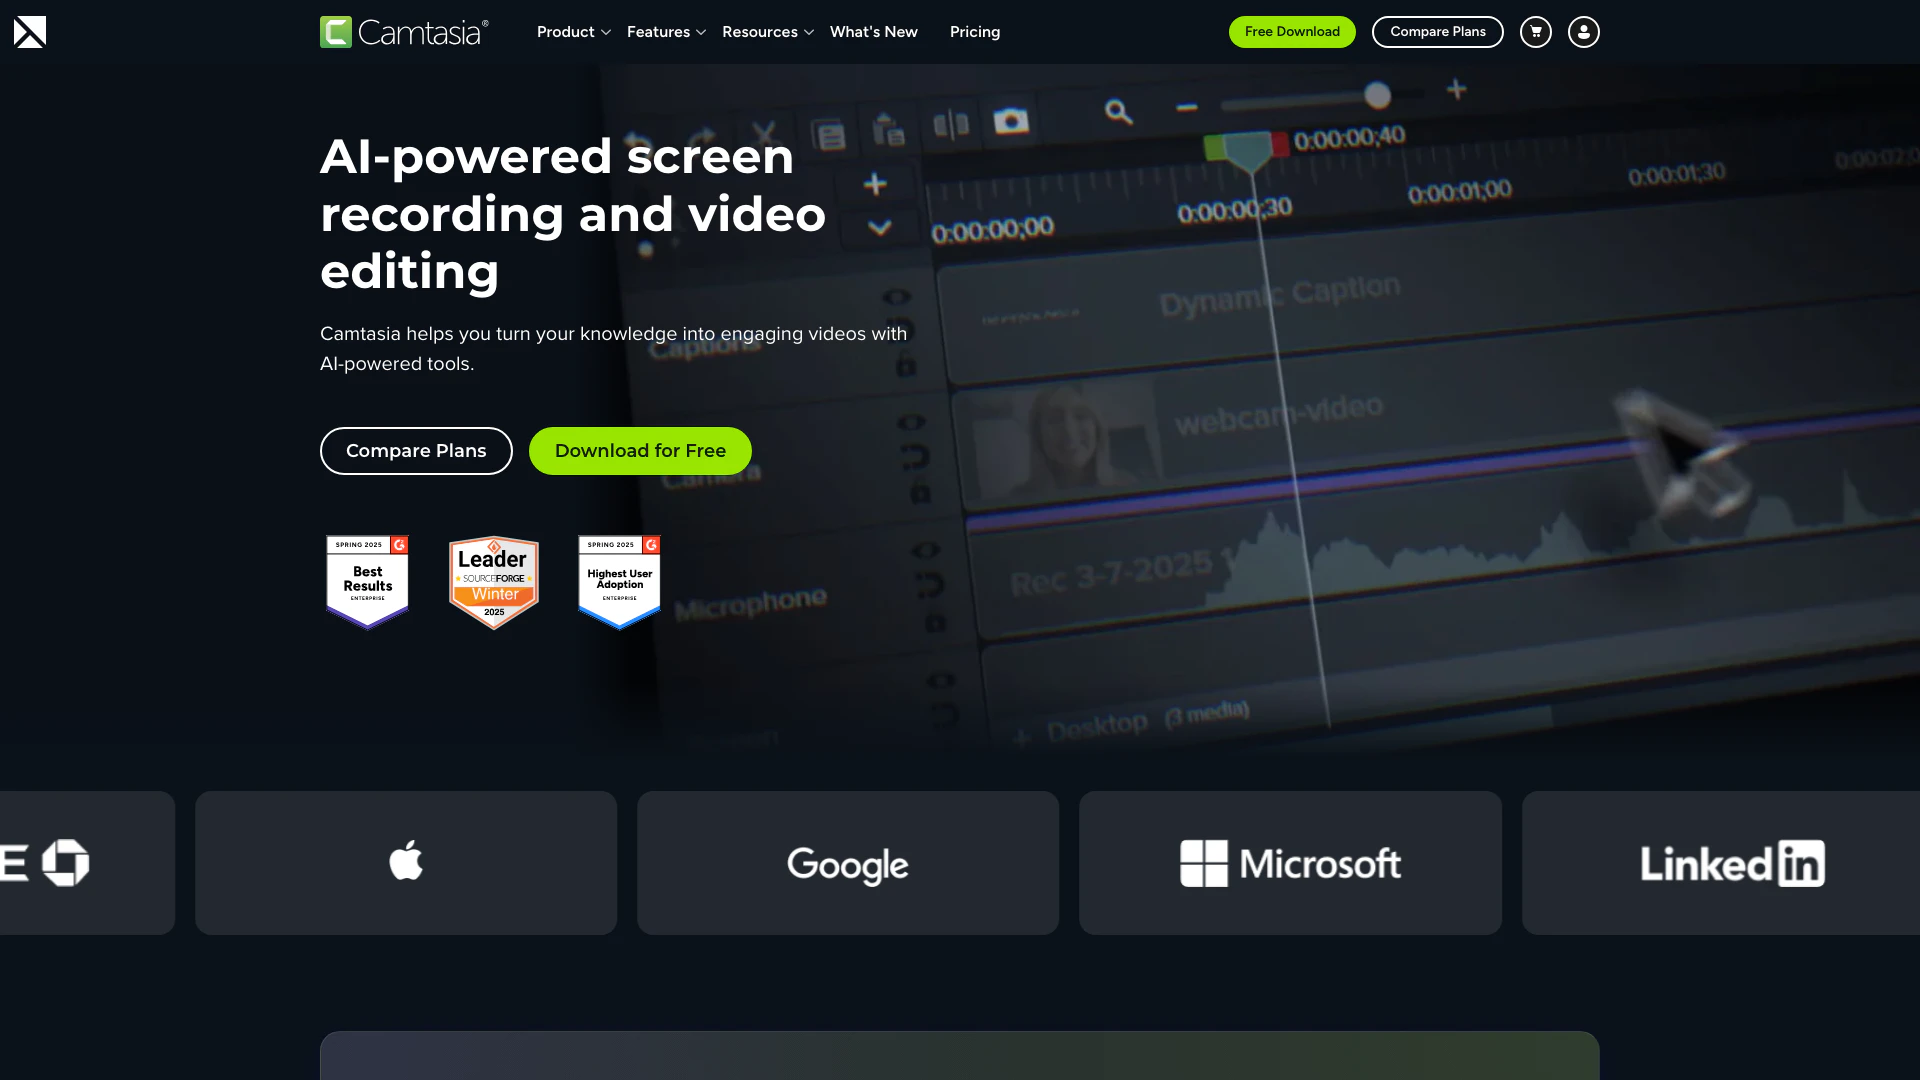Click the Download for Free button
The height and width of the screenshot is (1080, 1920).
[640, 451]
